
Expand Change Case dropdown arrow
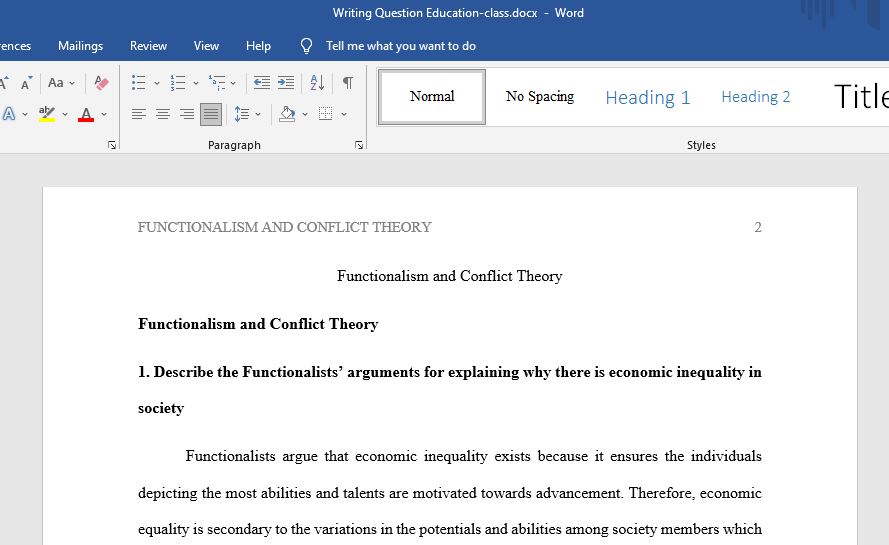[x=72, y=83]
